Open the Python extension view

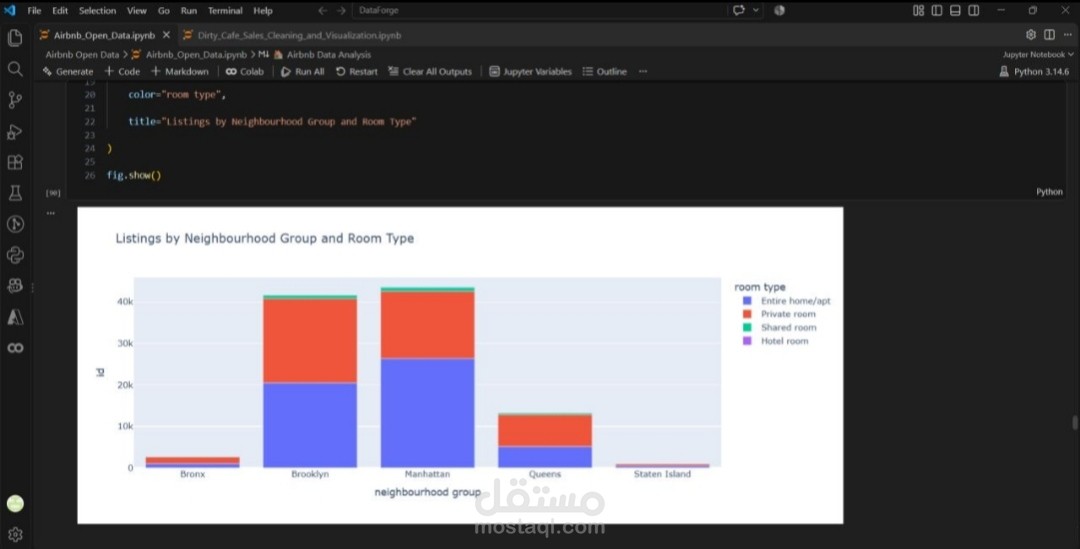click(14, 256)
